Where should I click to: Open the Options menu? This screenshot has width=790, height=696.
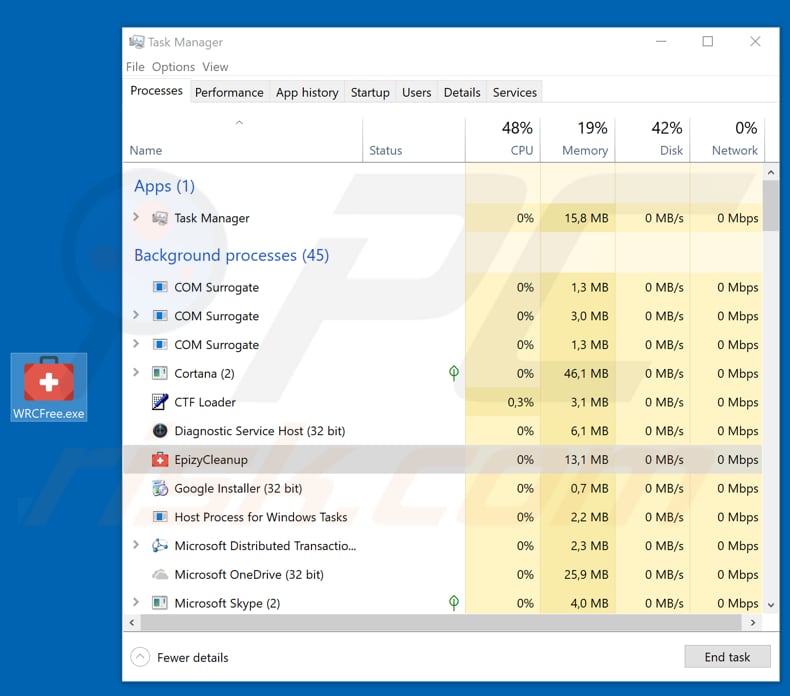coord(173,67)
